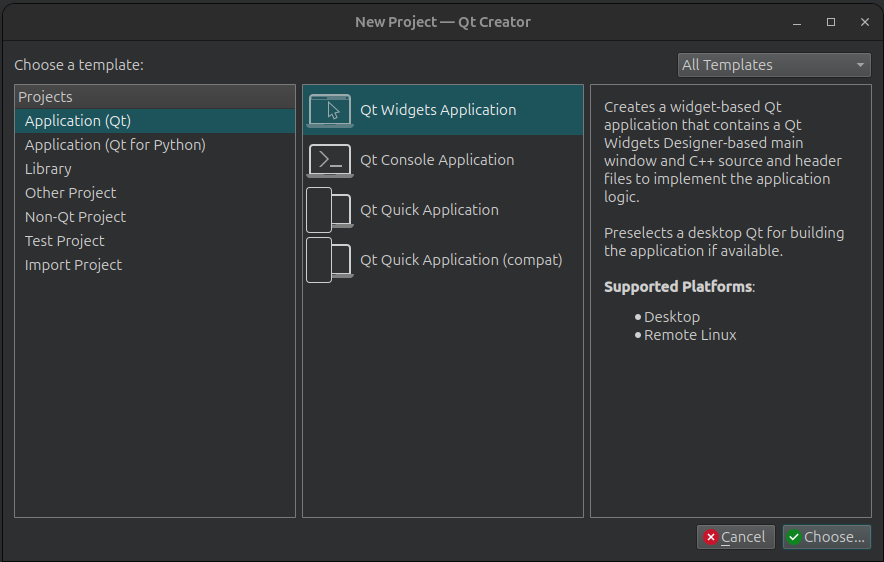
Task: Select the Qt Quick Application label
Action: pyautogui.click(x=429, y=210)
